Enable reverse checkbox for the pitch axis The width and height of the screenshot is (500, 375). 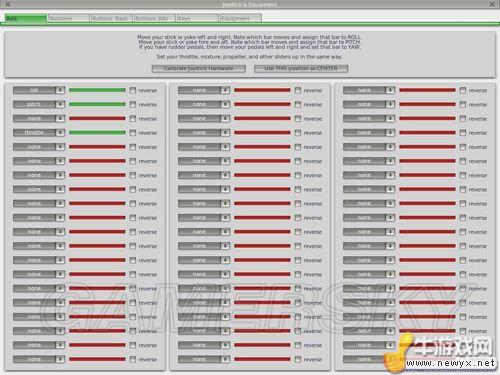point(133,104)
